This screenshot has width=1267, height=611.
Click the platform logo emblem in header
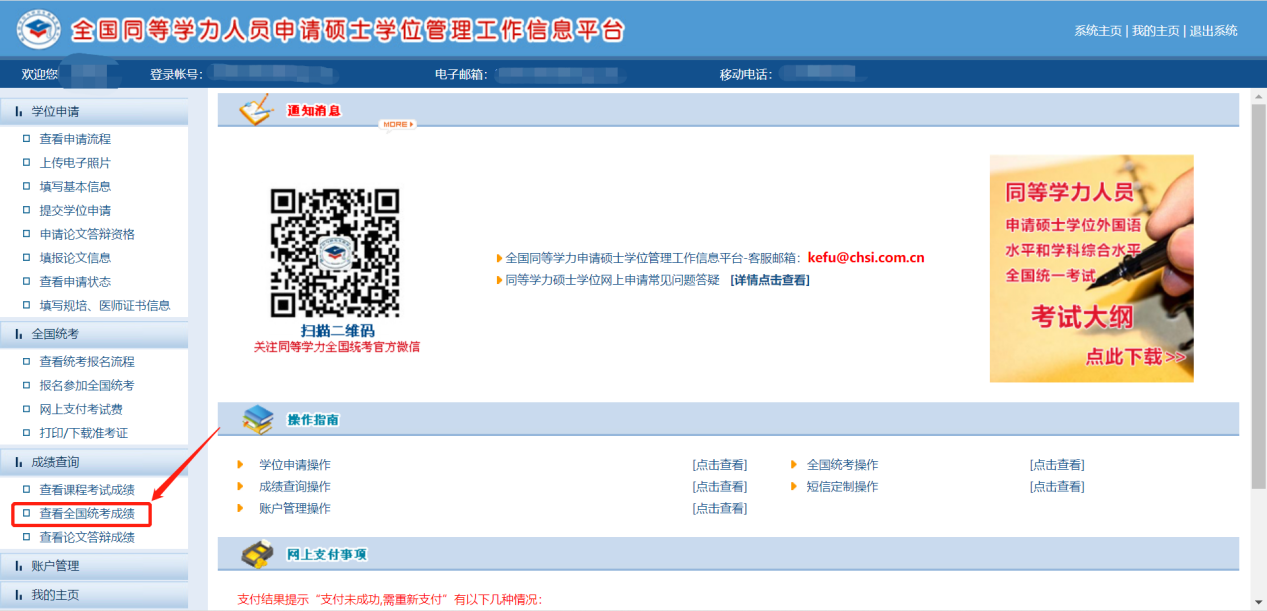tap(38, 29)
